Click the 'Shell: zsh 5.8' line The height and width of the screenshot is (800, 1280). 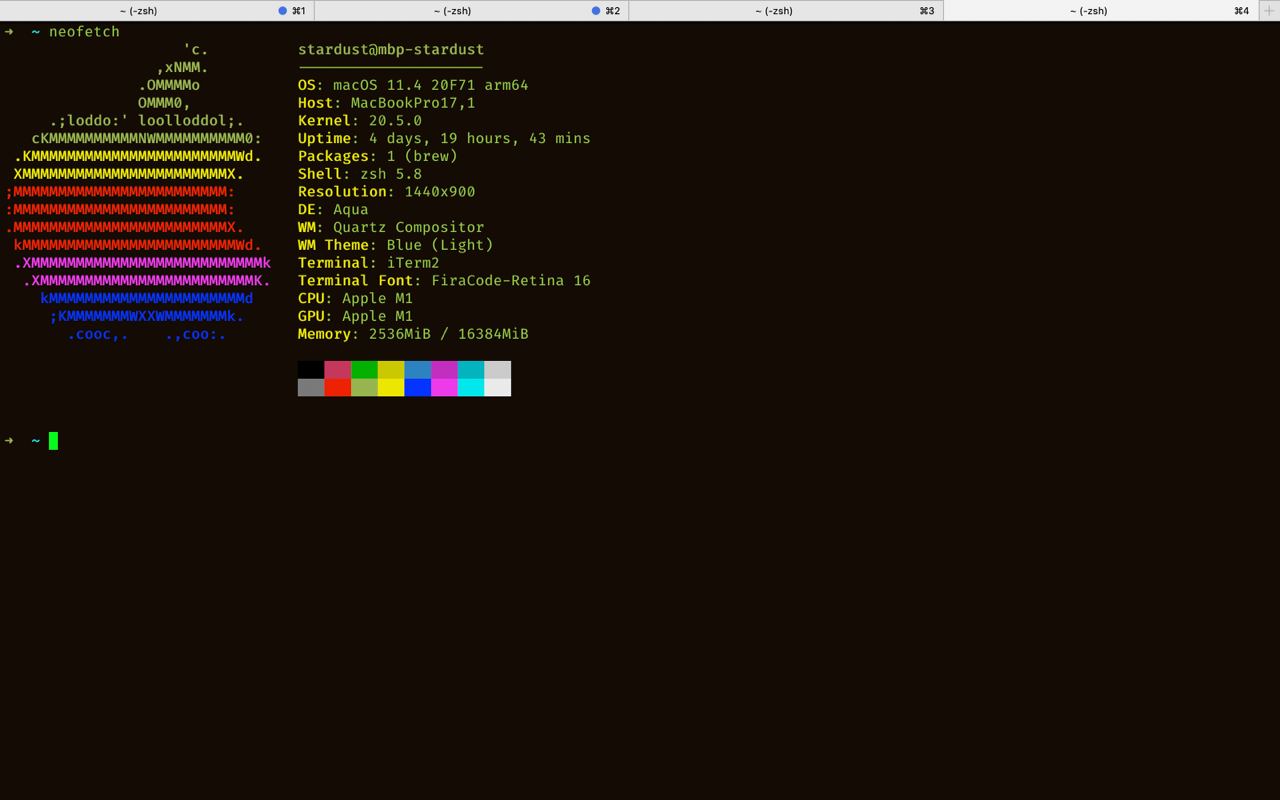360,174
